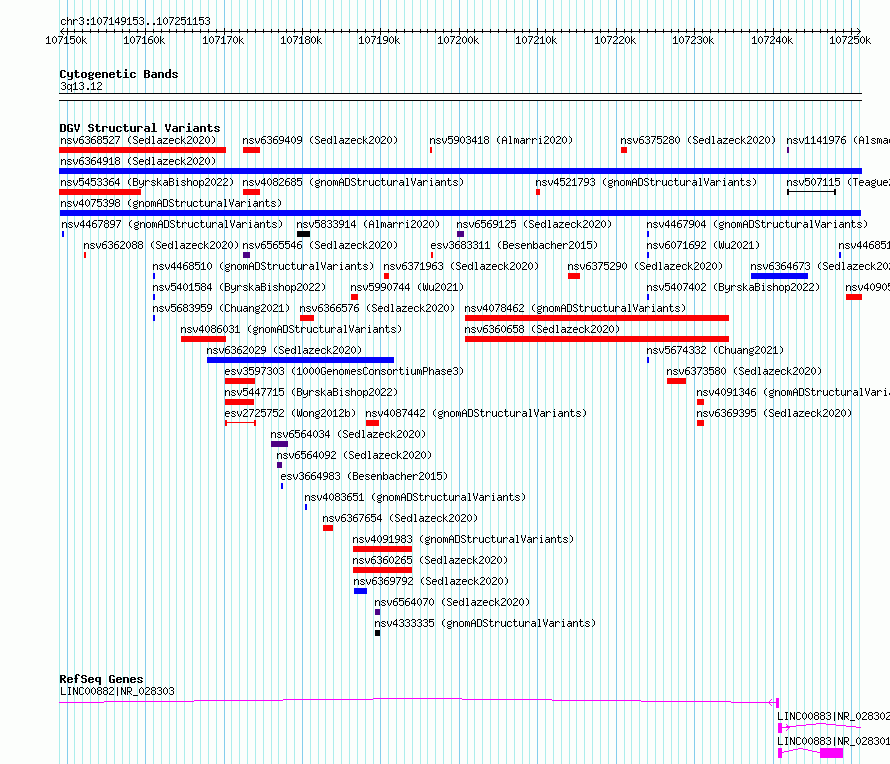The height and width of the screenshot is (764, 890).
Task: Click nsv4091983 (gnomADStructuralVariants) label
Action: tap(463, 539)
